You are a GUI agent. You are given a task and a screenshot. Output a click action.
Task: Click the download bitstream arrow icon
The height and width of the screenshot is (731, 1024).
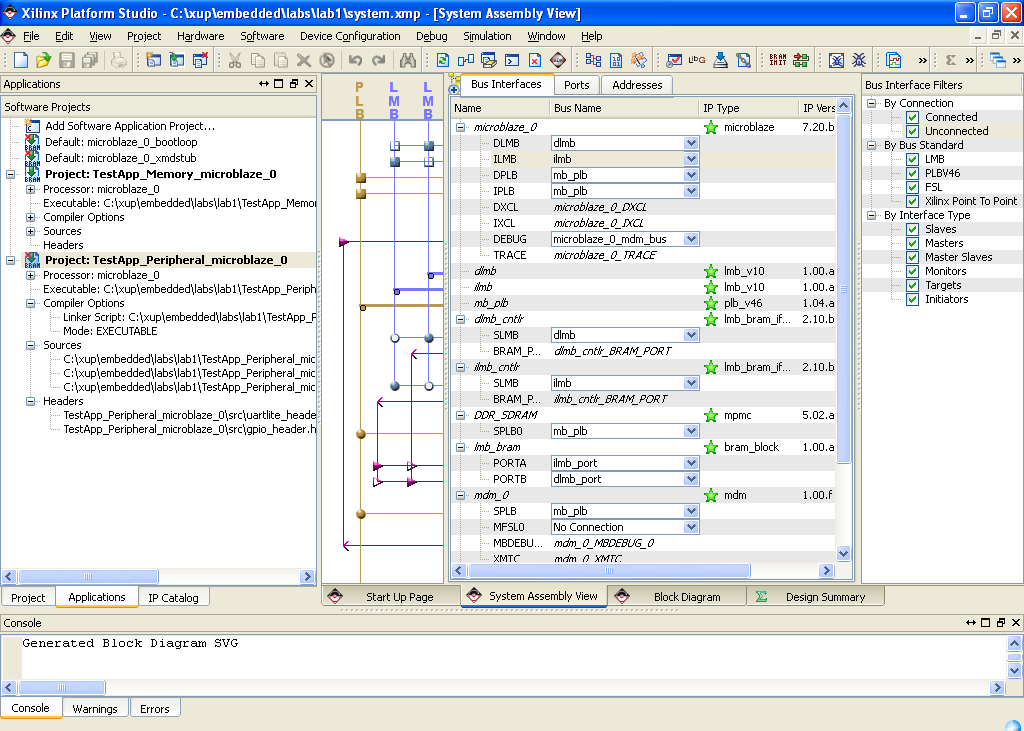click(x=720, y=61)
